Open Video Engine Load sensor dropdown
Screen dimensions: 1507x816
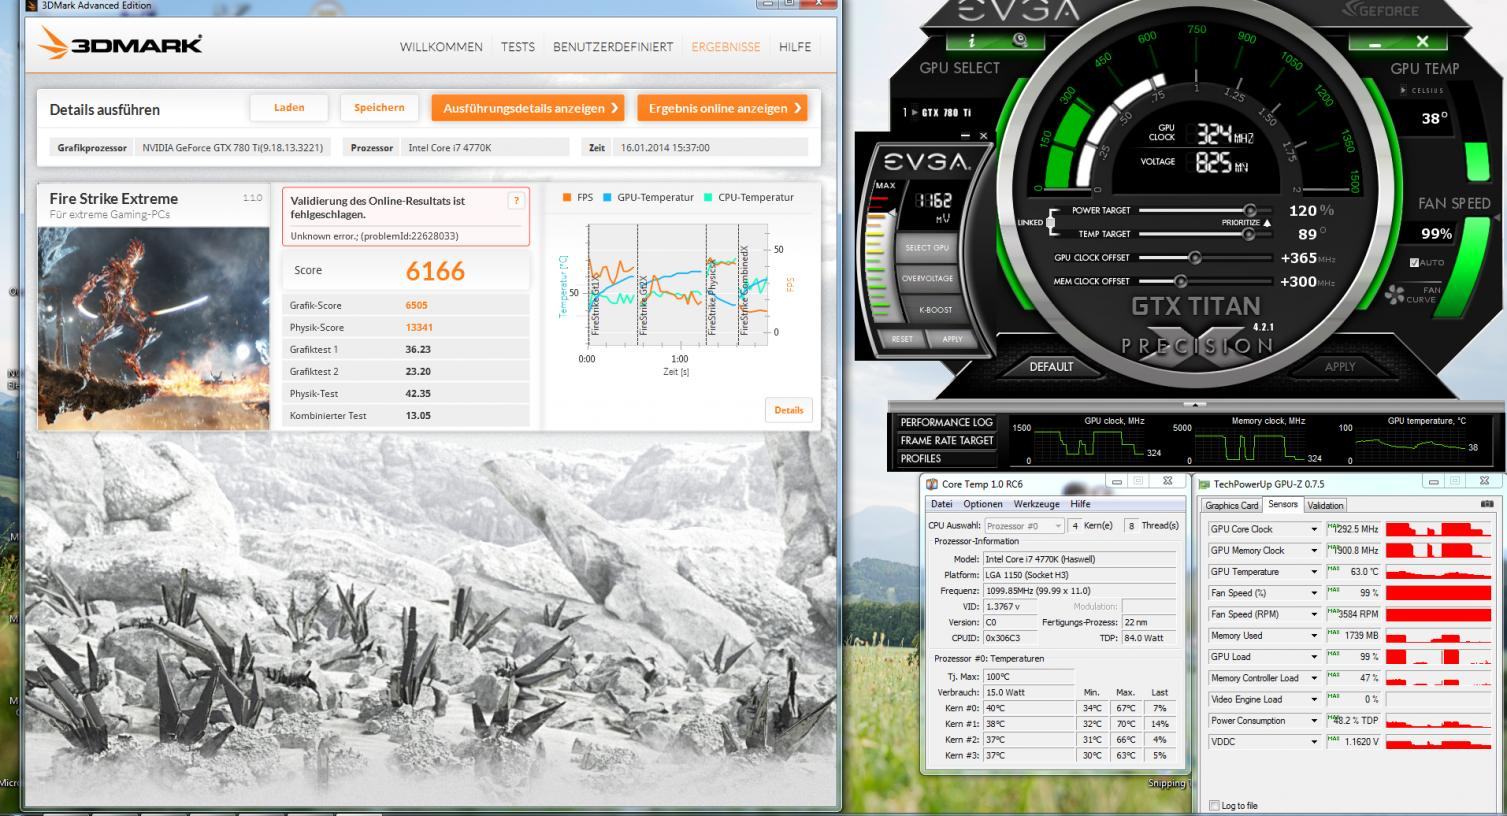[1314, 699]
